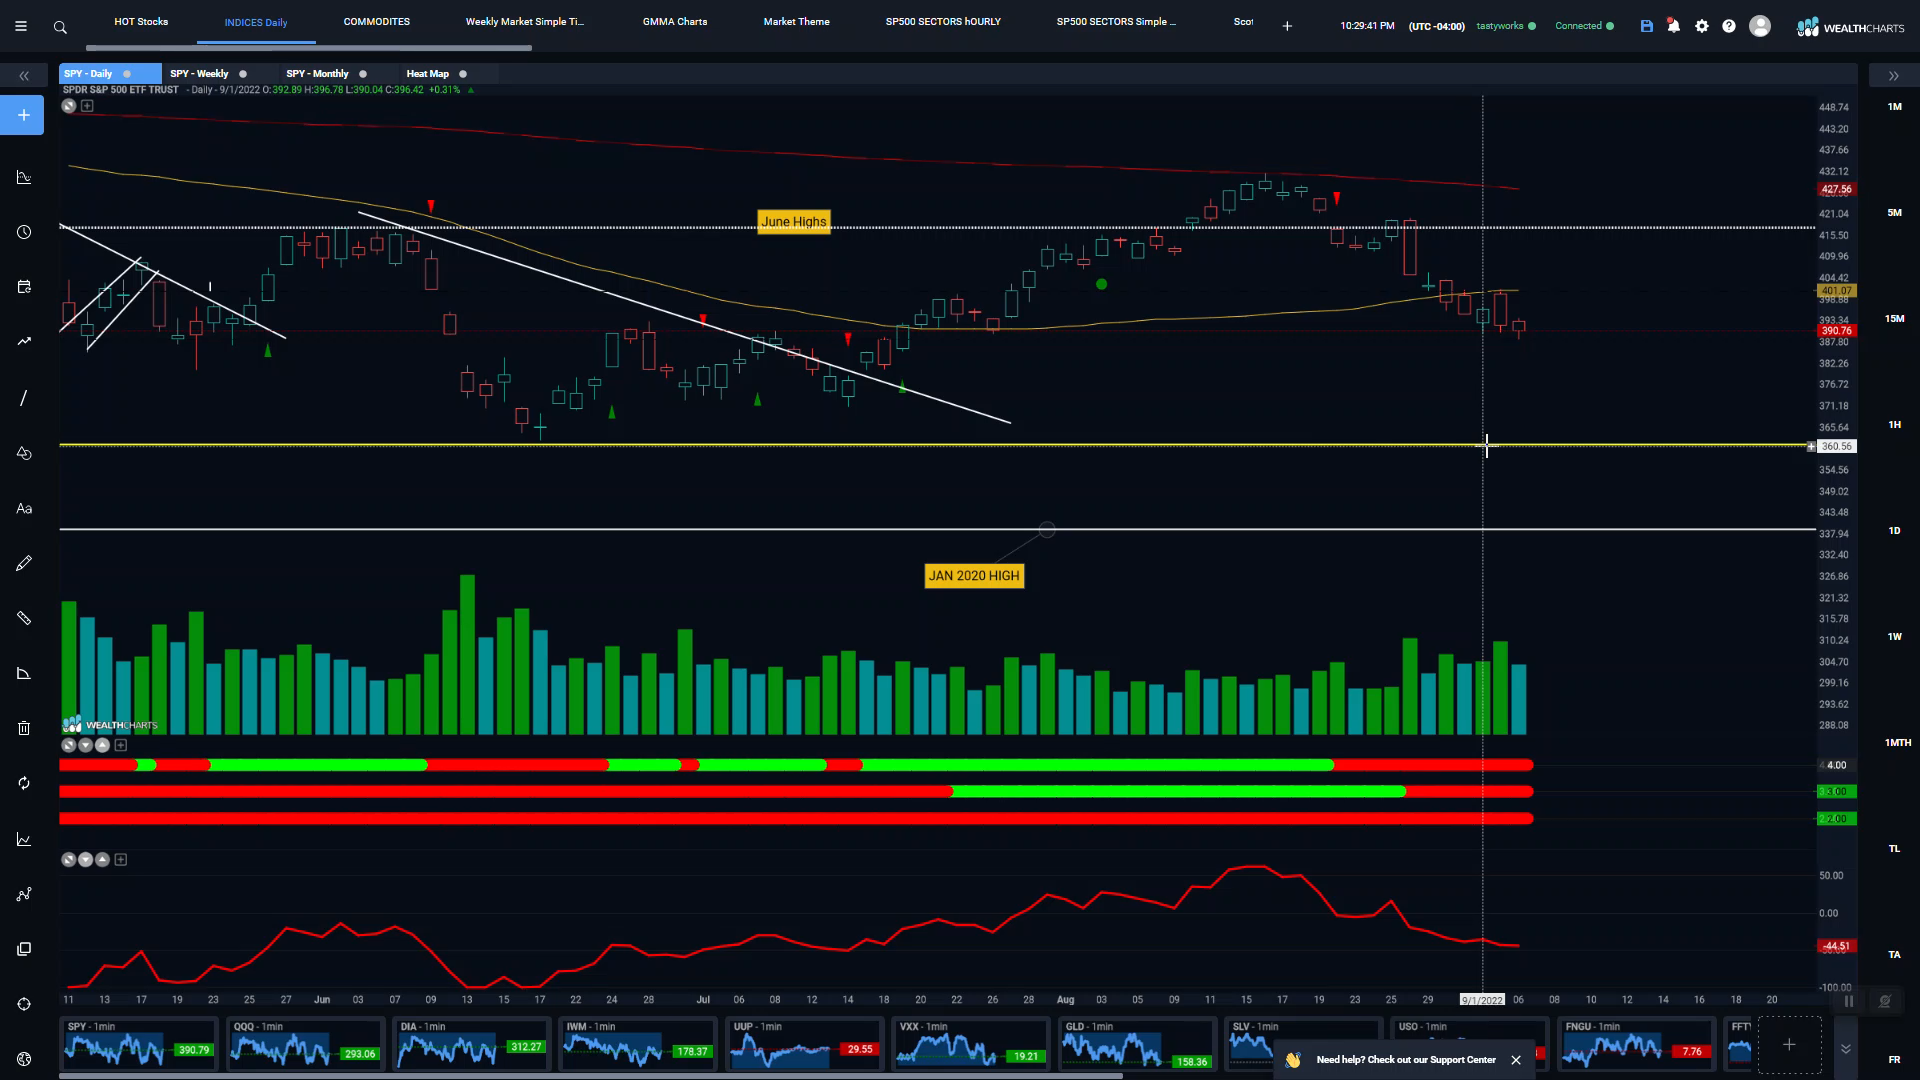The height and width of the screenshot is (1080, 1920).
Task: Open the VXX - 1min mini chart
Action: [971, 1044]
